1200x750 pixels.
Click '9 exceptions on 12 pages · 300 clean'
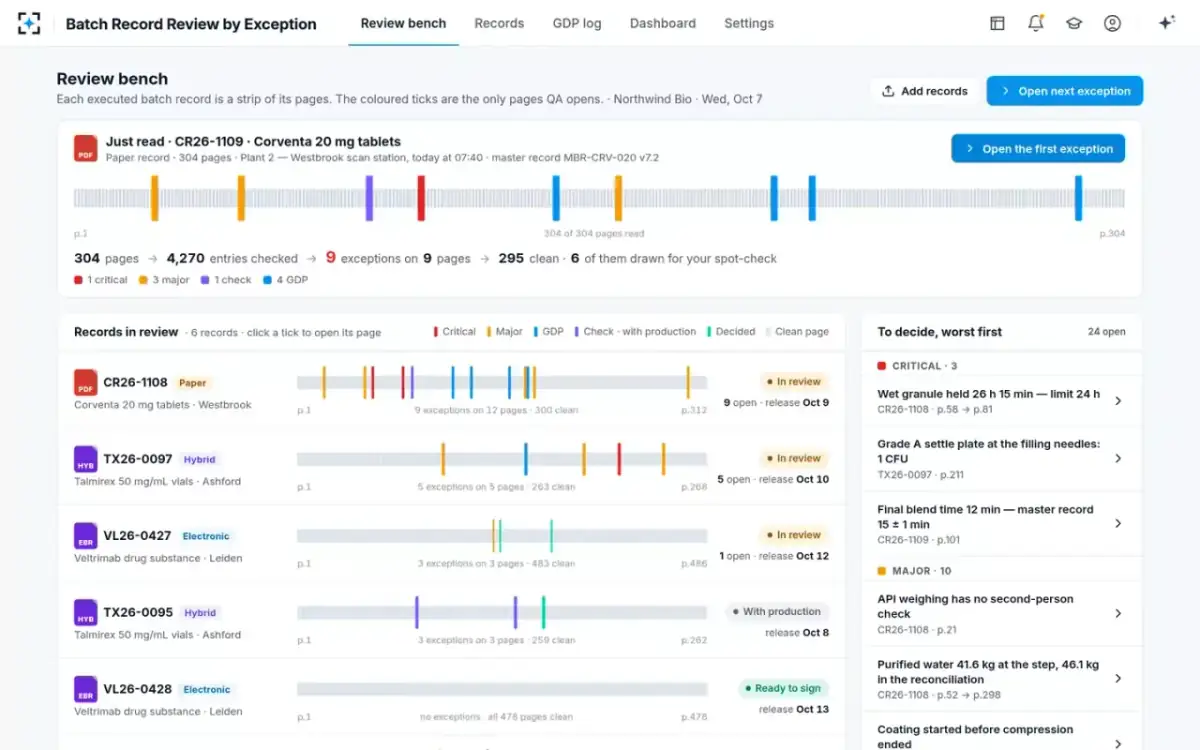coord(497,410)
